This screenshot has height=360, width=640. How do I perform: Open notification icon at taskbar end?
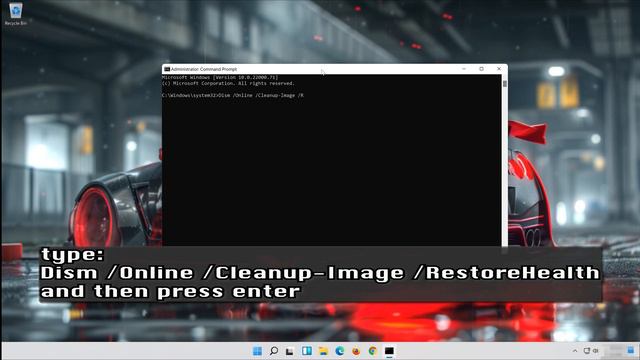click(x=631, y=351)
